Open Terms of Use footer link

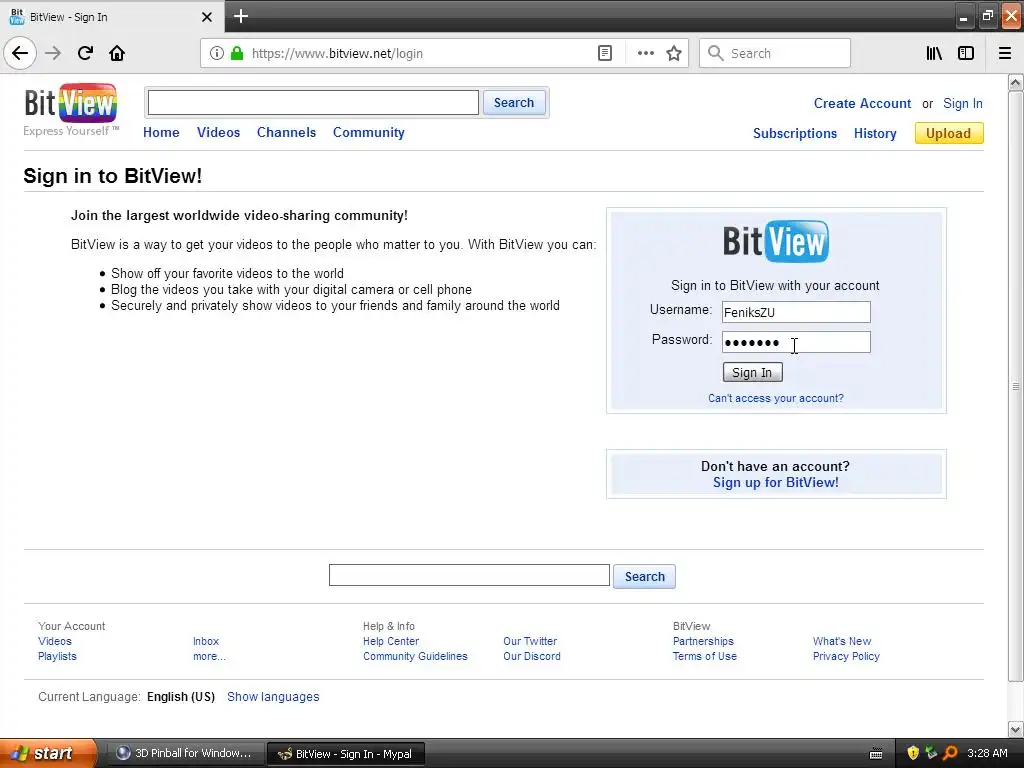[x=705, y=656]
